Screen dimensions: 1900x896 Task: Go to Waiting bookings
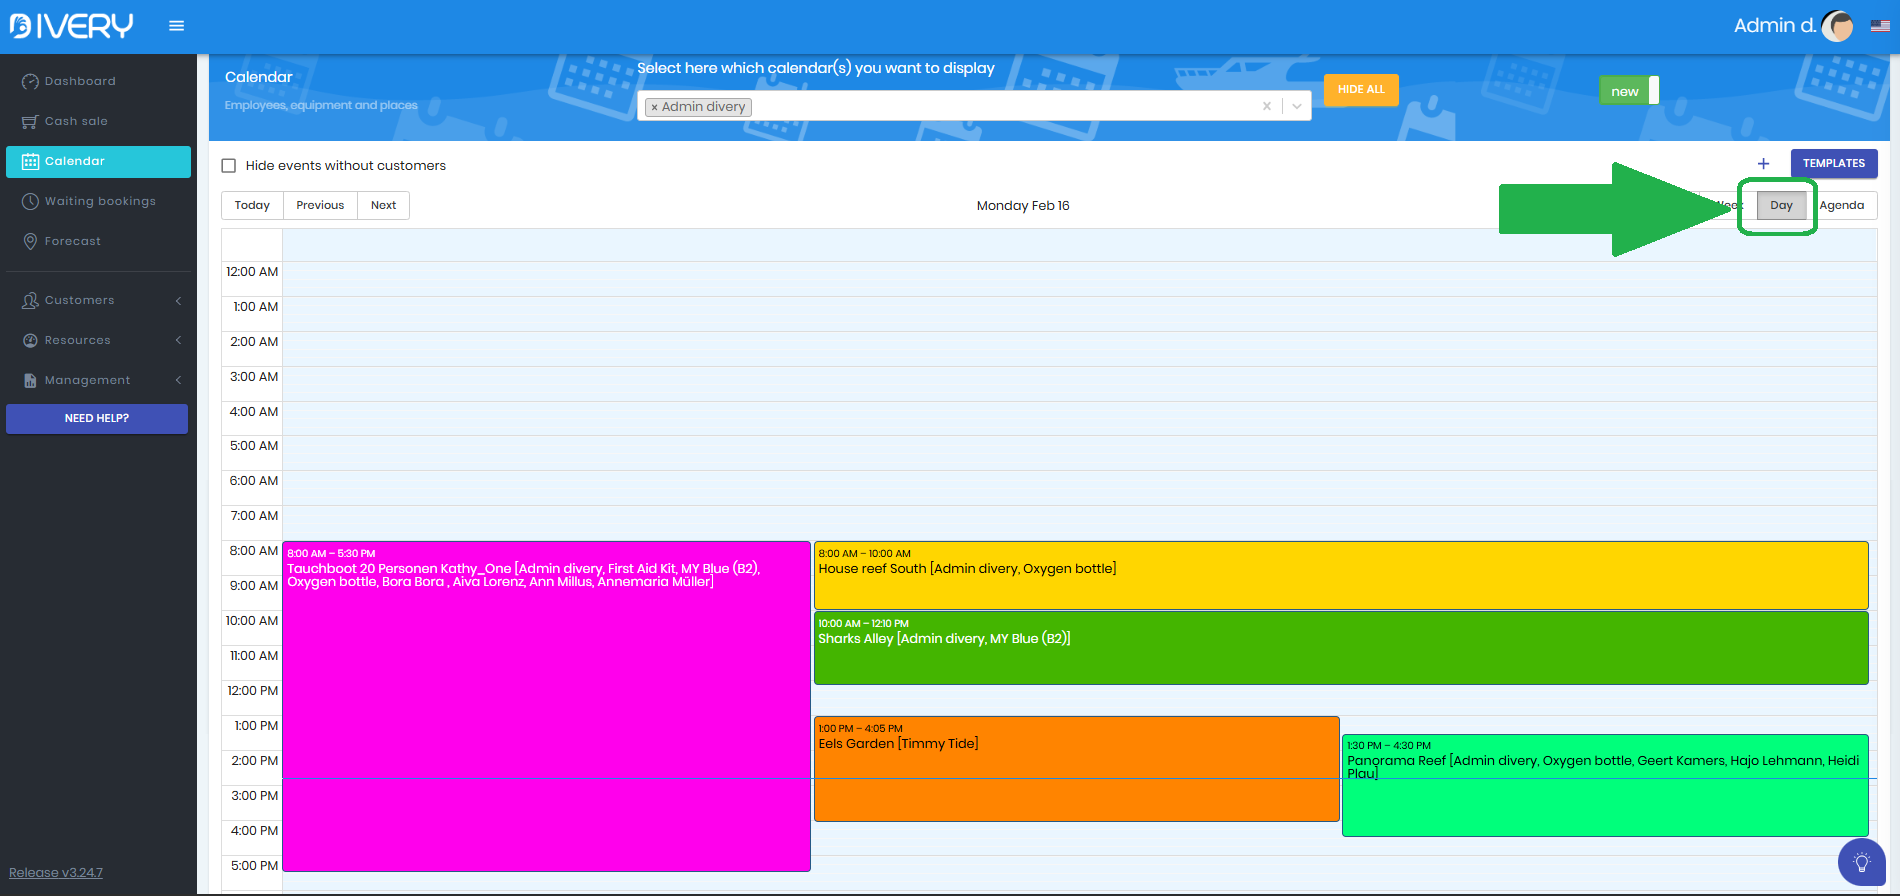(100, 201)
